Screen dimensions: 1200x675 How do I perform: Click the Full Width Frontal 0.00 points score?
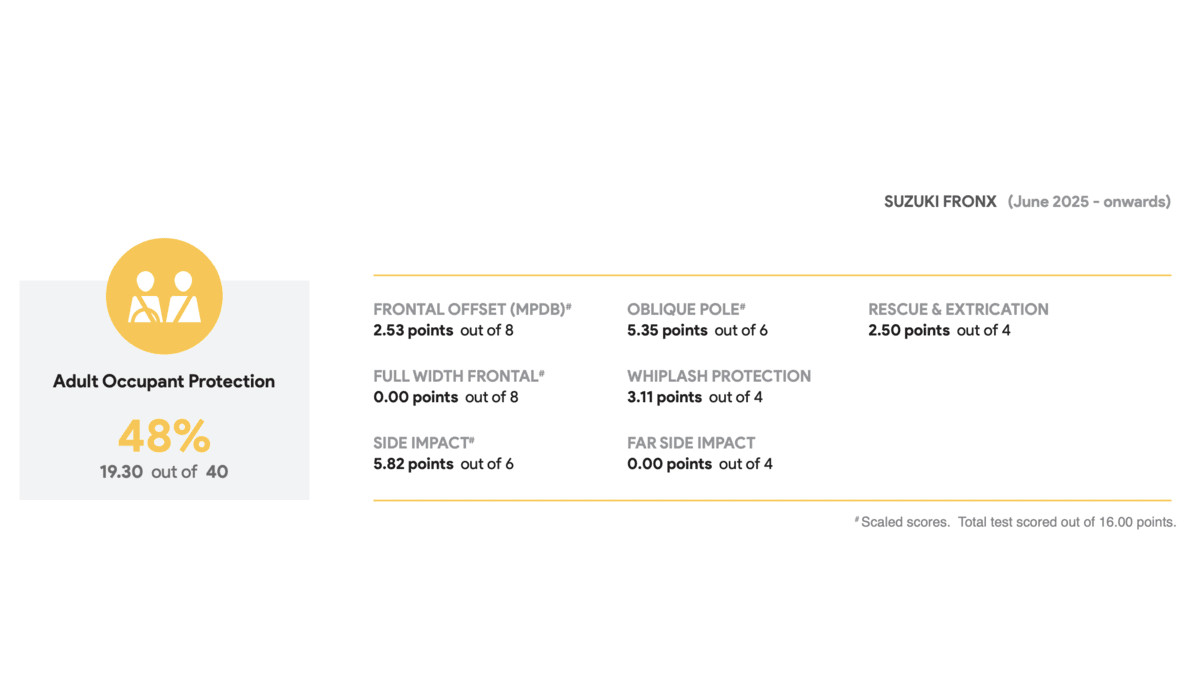415,397
